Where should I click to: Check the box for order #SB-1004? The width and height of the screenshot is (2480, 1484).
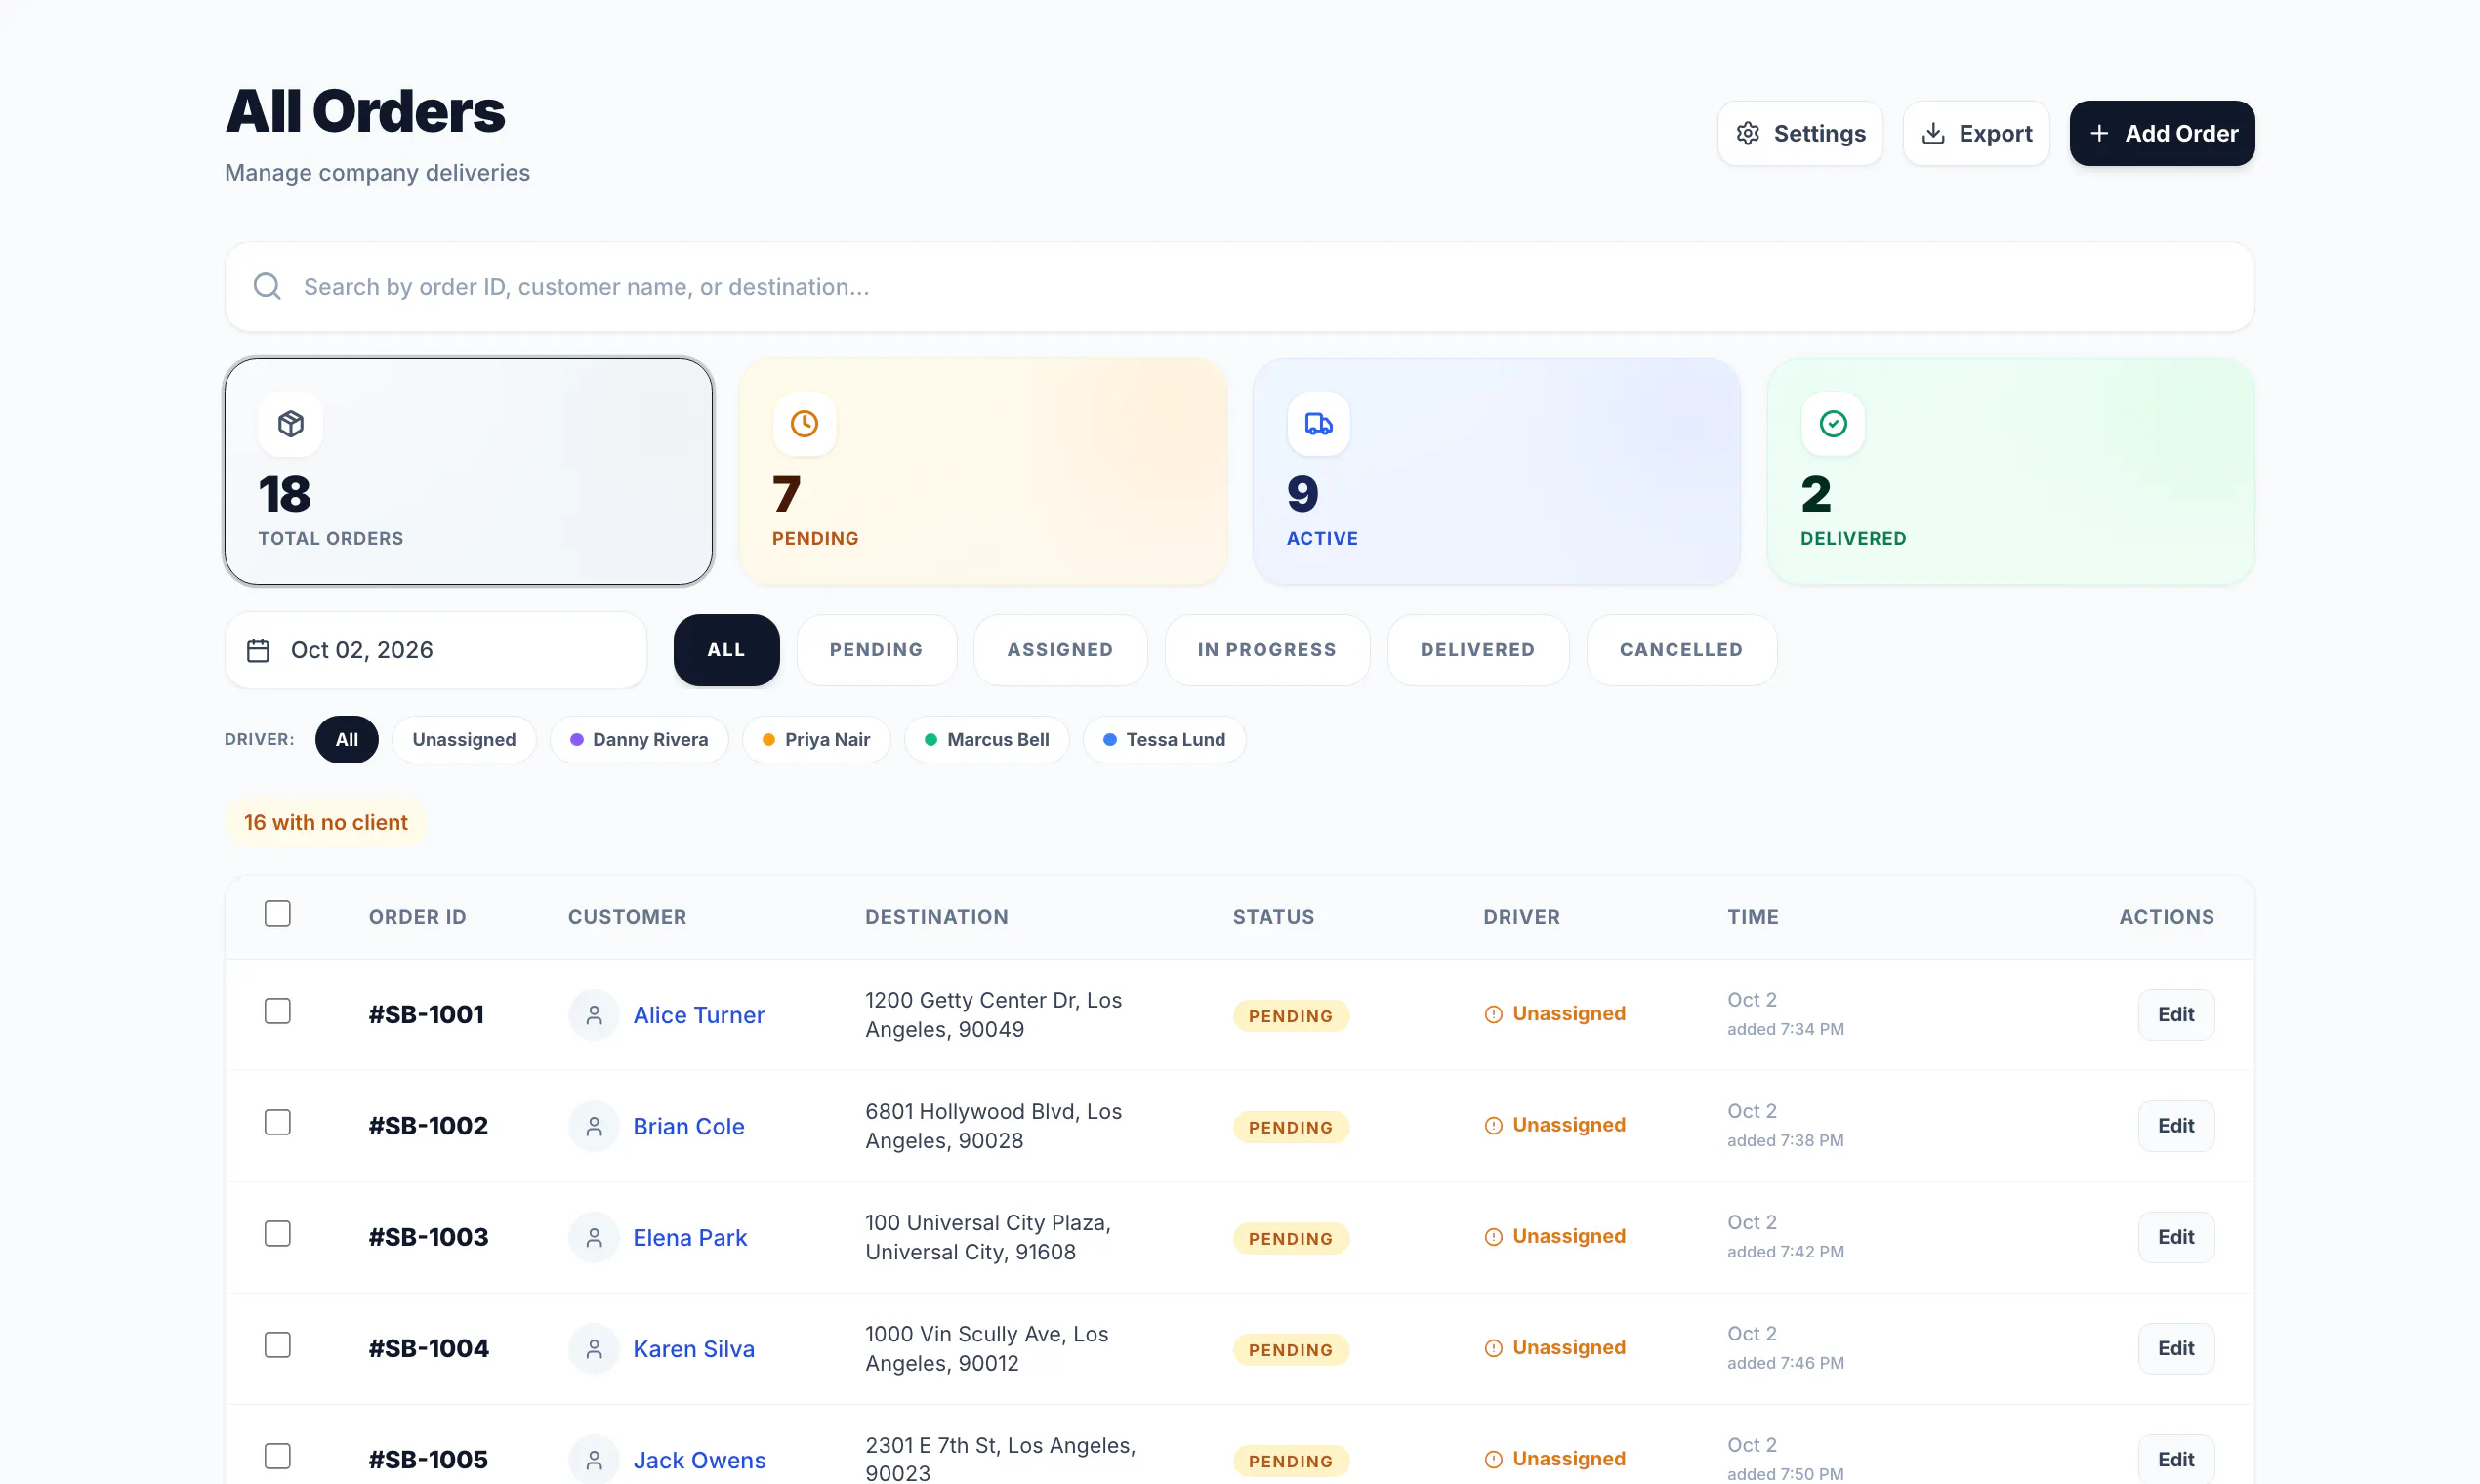tap(277, 1345)
